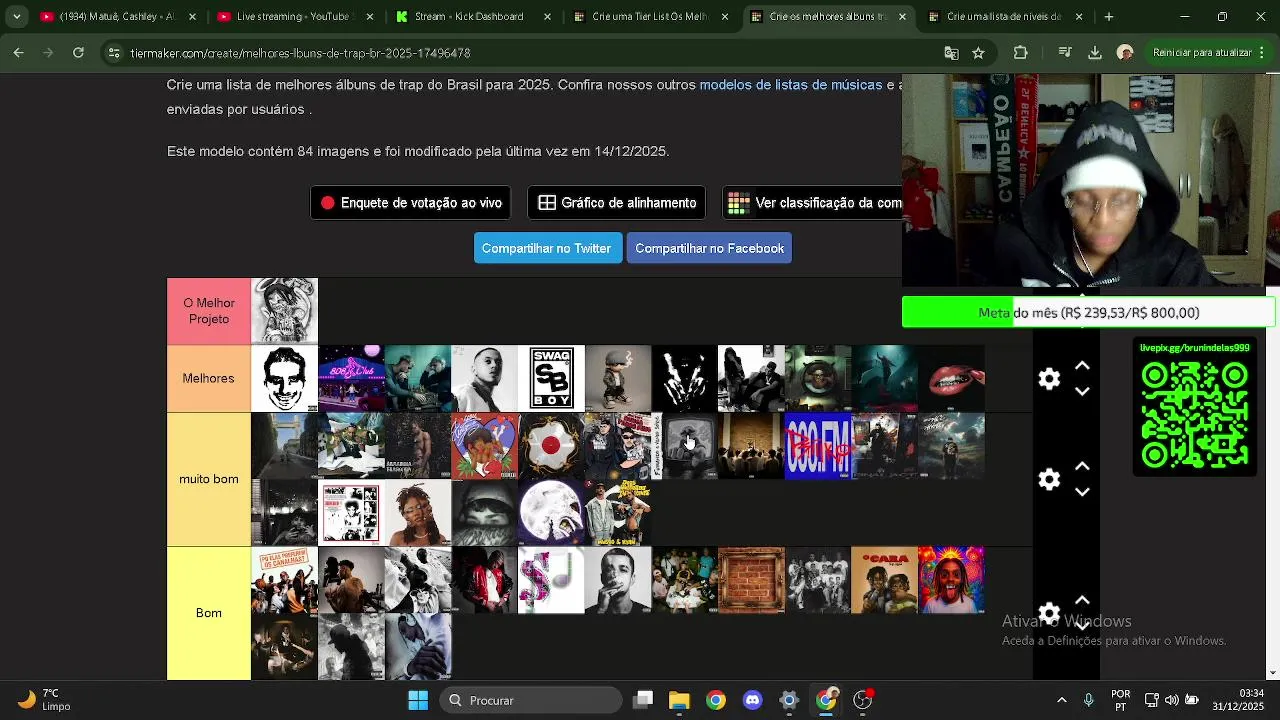The width and height of the screenshot is (1280, 720).
Task: Click Ver classificação da comunidade button
Action: coord(812,203)
